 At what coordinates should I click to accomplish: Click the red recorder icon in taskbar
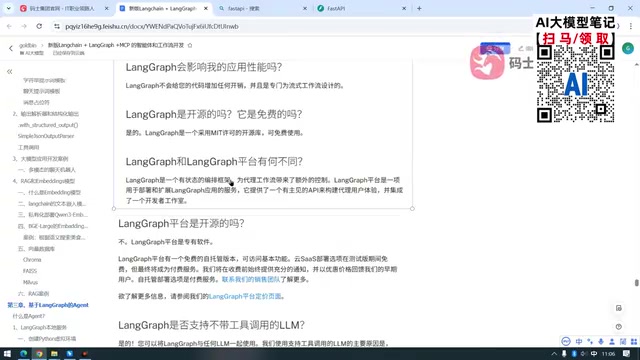[x=85, y=353]
